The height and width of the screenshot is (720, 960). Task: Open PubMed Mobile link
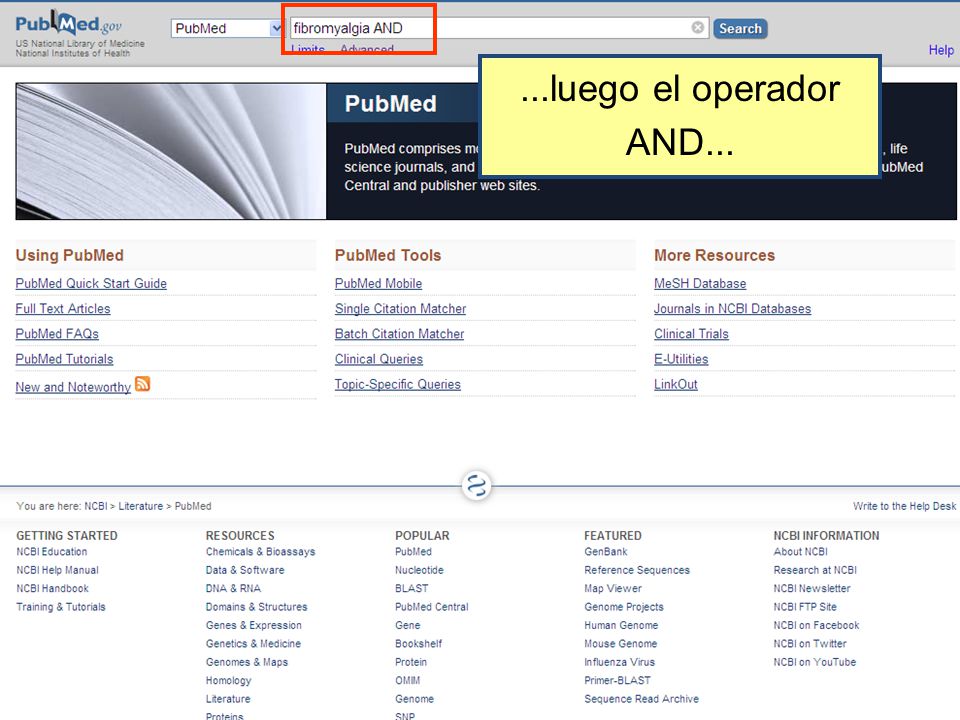coord(378,283)
